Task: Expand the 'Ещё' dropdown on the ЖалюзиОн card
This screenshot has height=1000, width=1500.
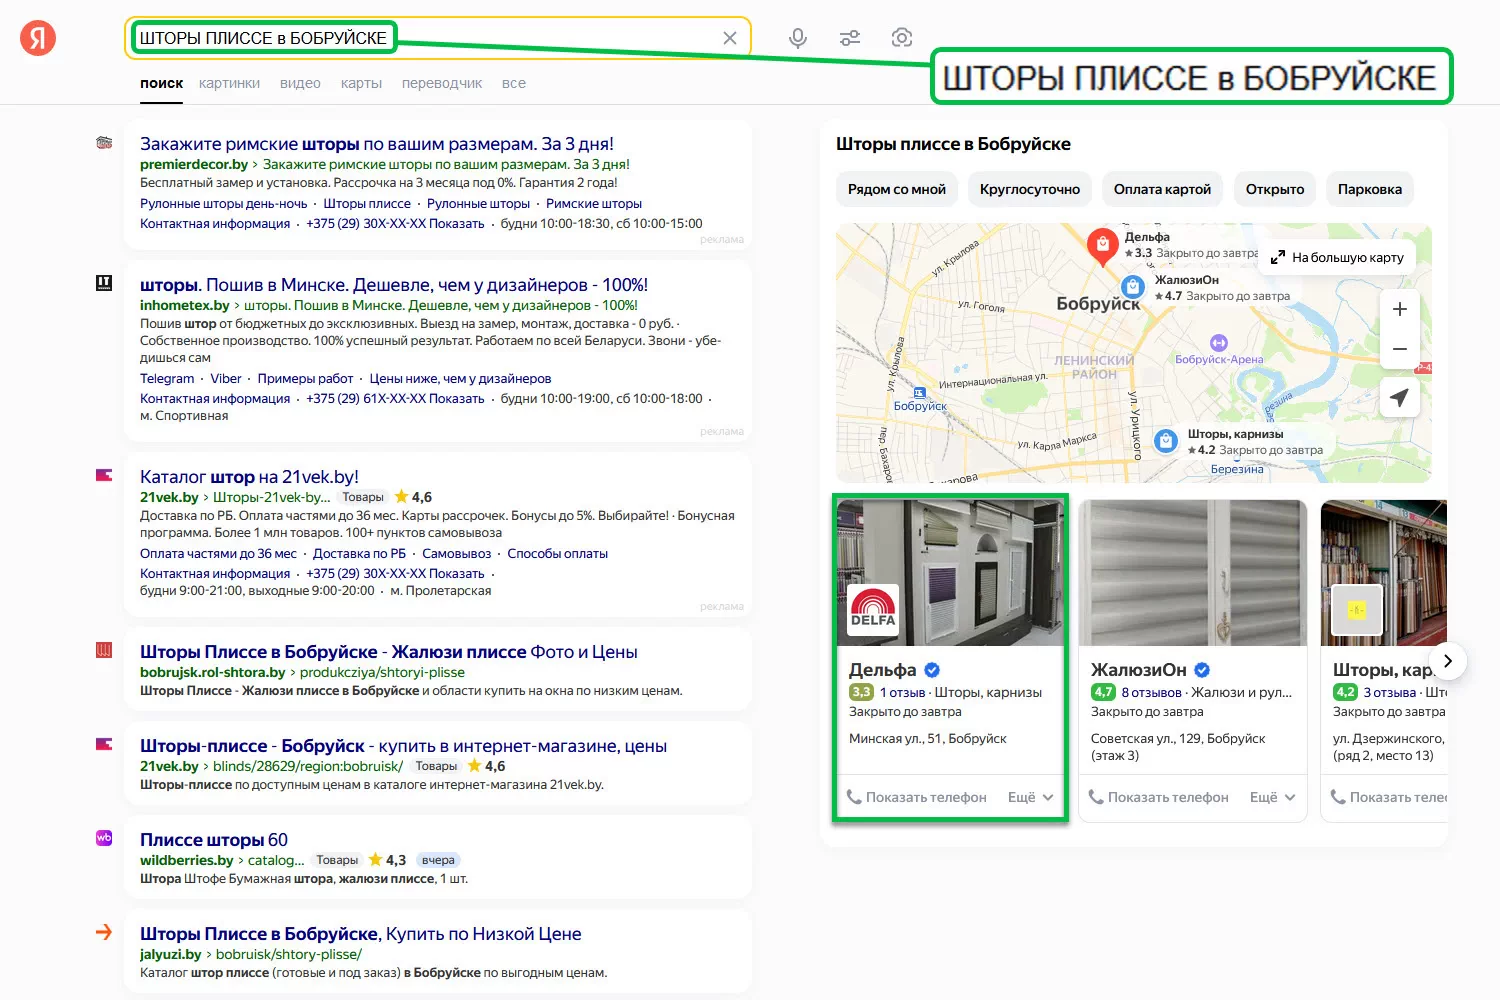Action: click(x=1273, y=797)
